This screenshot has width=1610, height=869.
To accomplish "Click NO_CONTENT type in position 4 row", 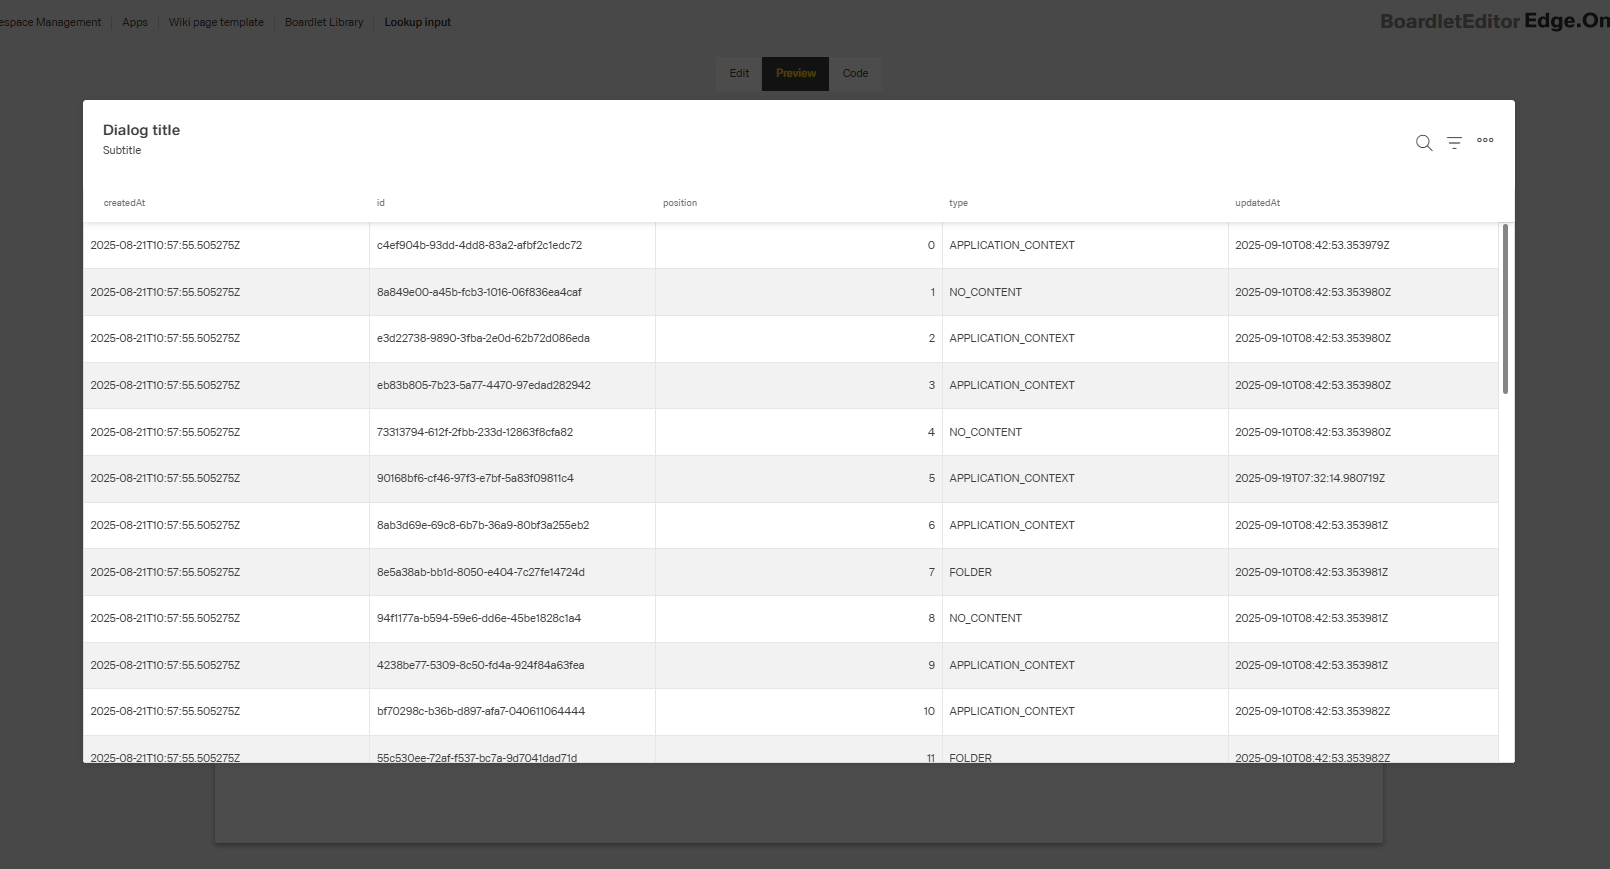I will [1085, 432].
